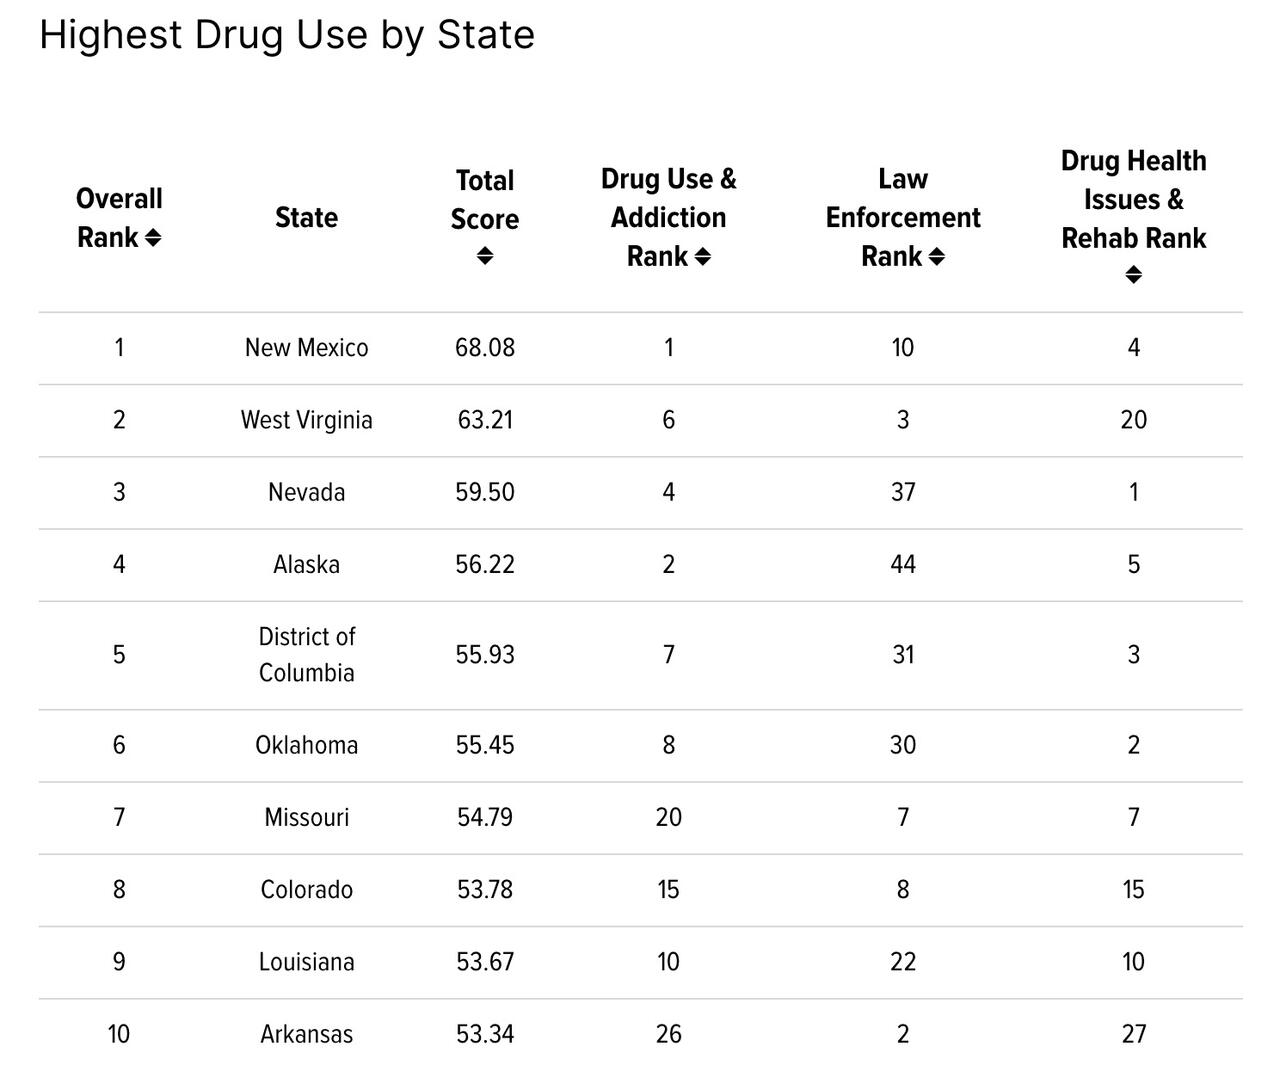This screenshot has height=1065, width=1280.
Task: Select the New Mexico row name
Action: click(x=306, y=348)
